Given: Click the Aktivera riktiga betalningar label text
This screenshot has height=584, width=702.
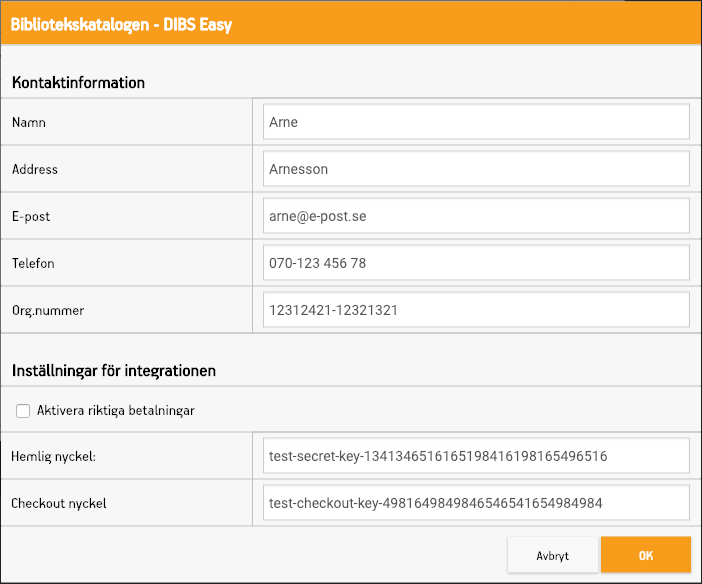Looking at the screenshot, I should tap(116, 411).
